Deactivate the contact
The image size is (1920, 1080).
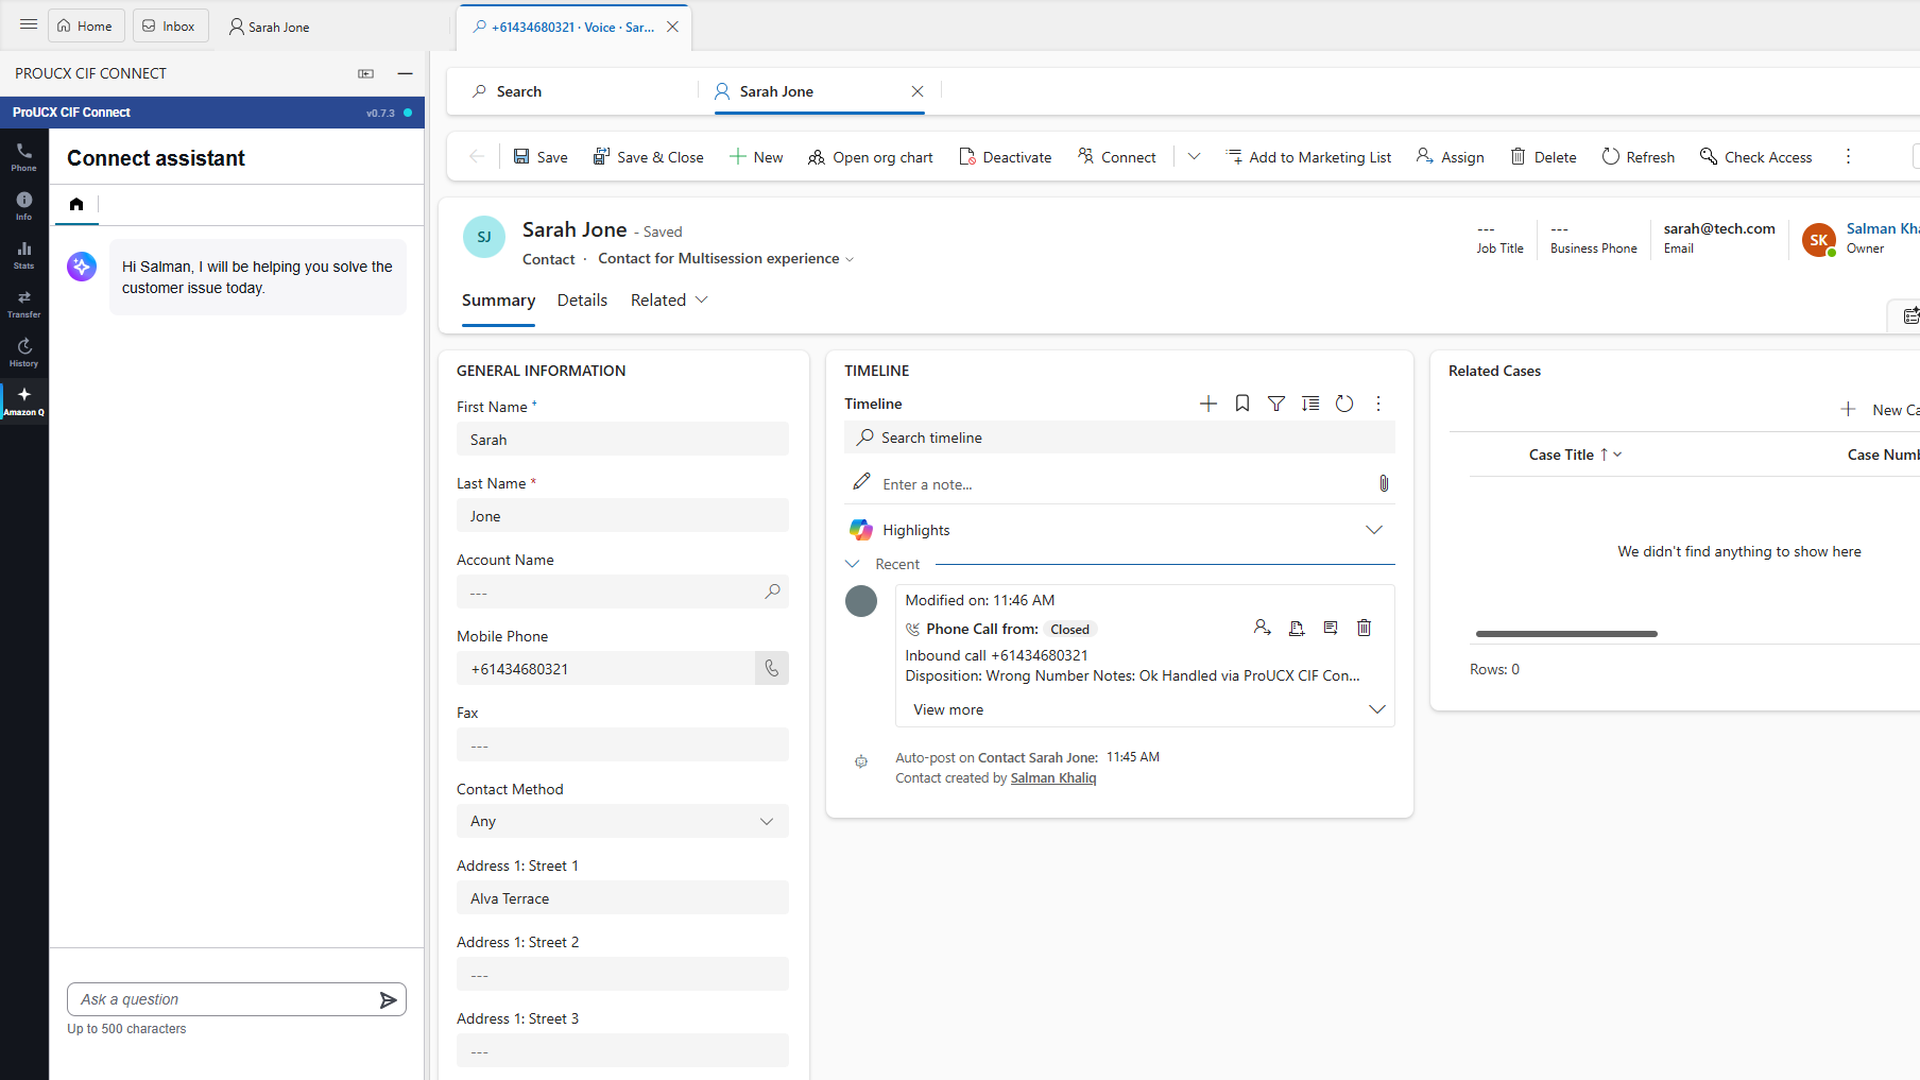tap(1005, 157)
